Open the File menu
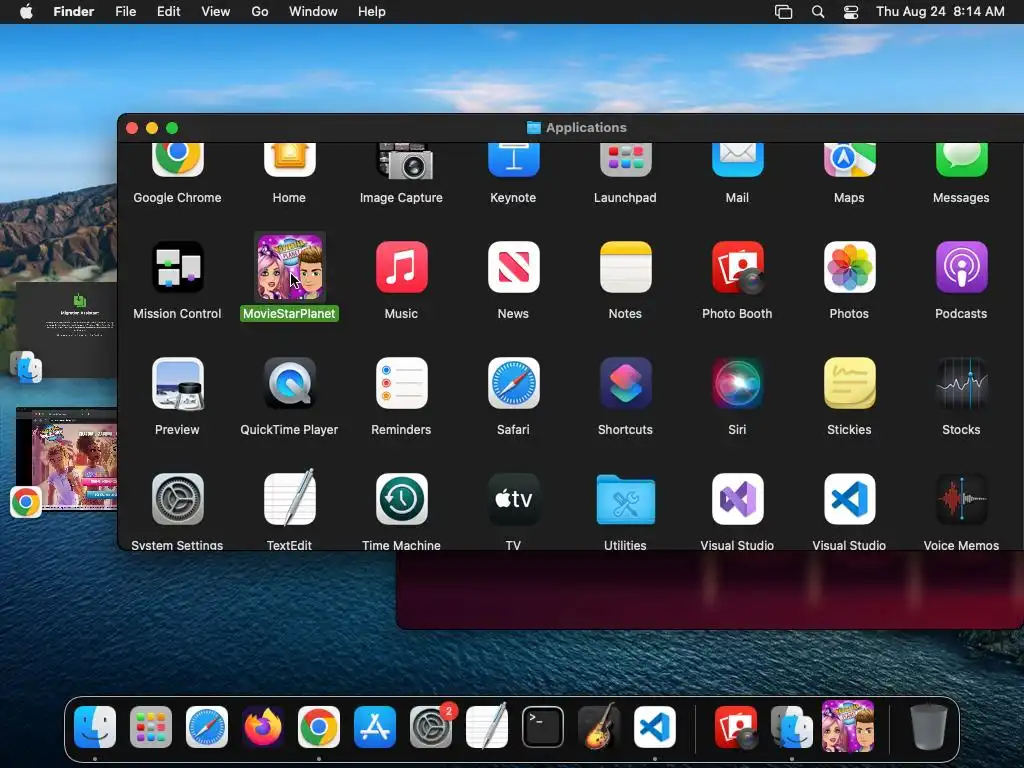The width and height of the screenshot is (1024, 768). tap(125, 11)
